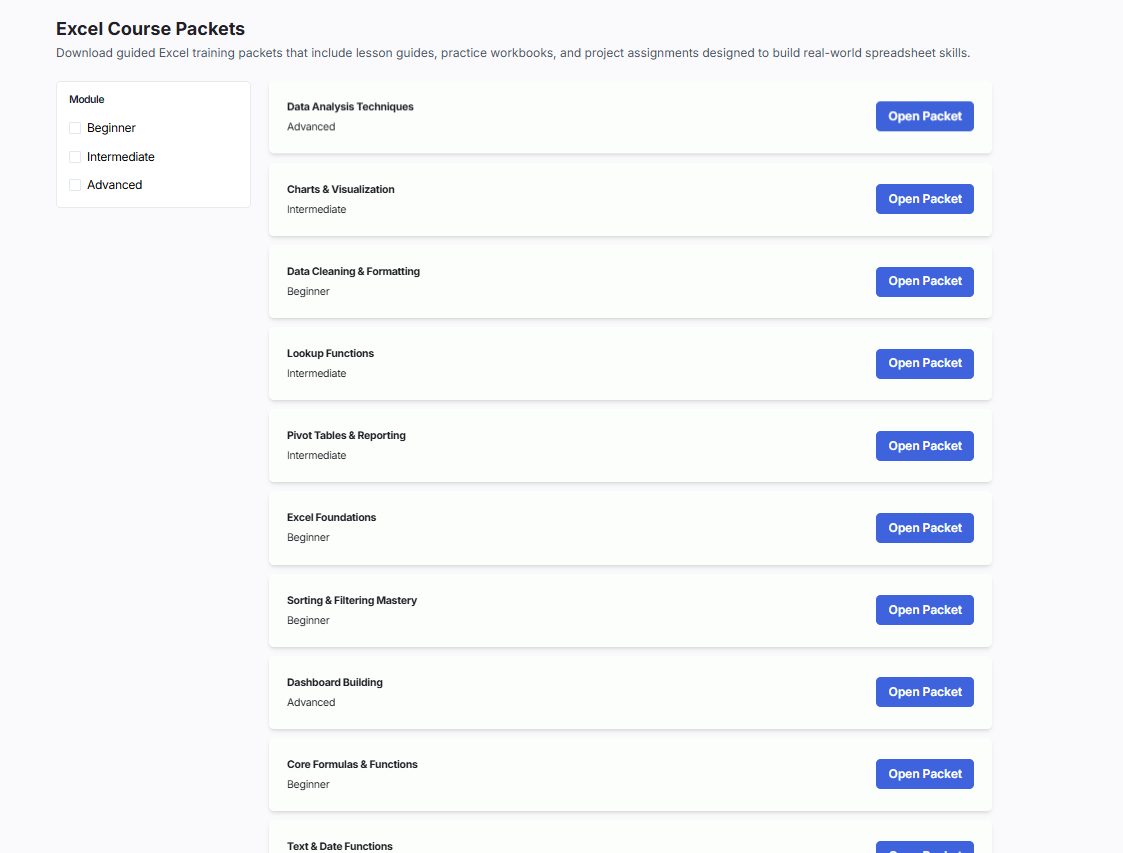Check the Advanced module filter
The width and height of the screenshot is (1123, 853).
75,185
